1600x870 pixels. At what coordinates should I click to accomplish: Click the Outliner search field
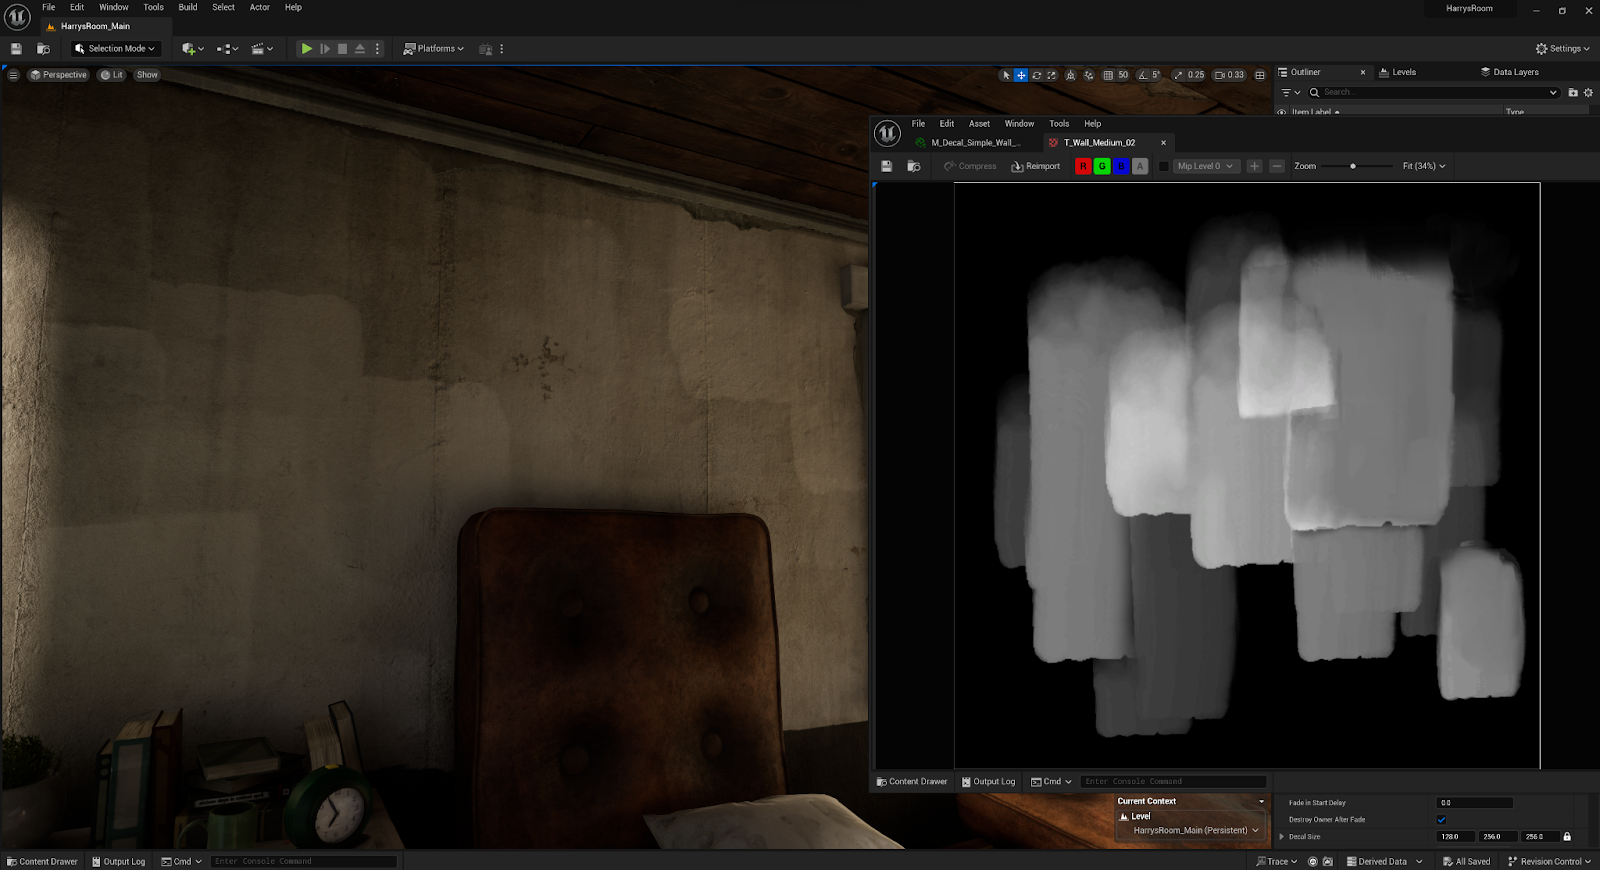click(1430, 92)
